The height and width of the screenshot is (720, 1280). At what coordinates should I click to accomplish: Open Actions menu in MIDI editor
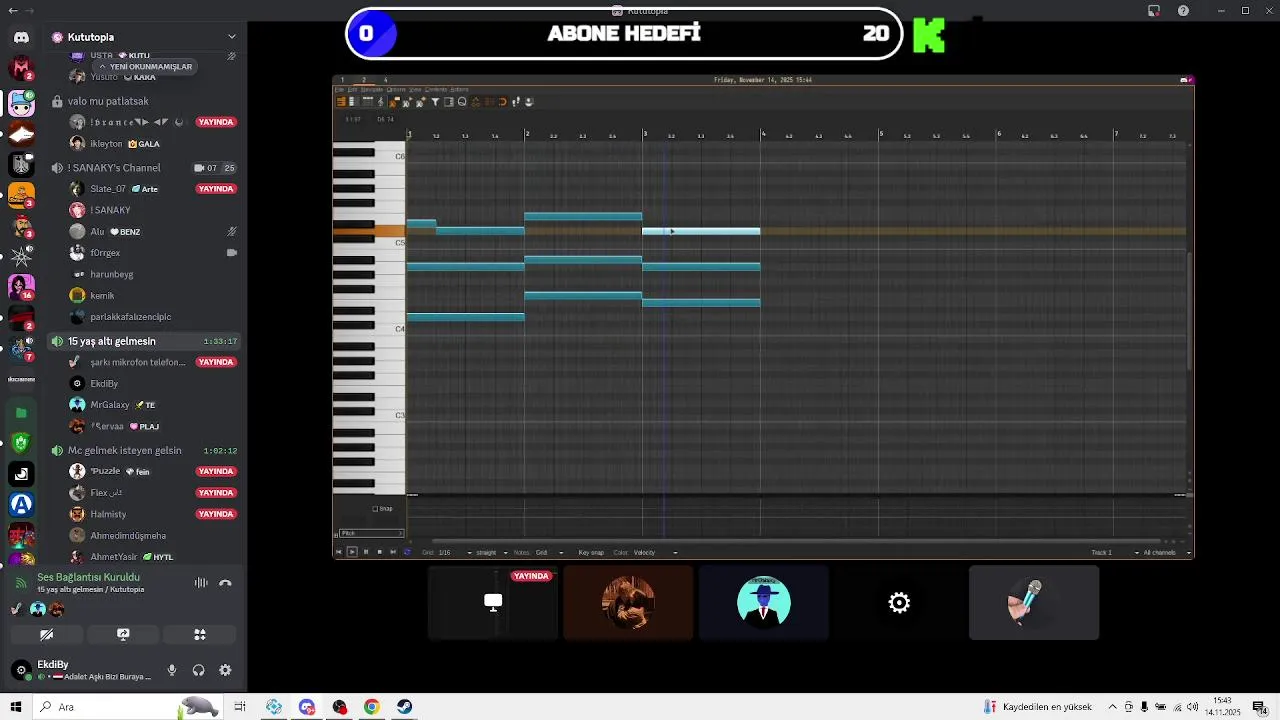(x=459, y=89)
